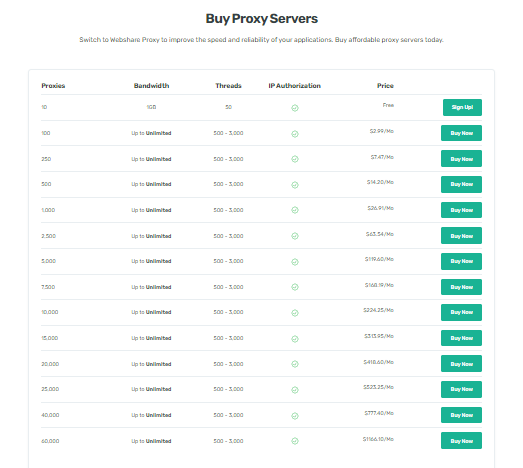
Task: Click '500 - 3,000' threads in 40,000 proxies row
Action: pos(228,415)
